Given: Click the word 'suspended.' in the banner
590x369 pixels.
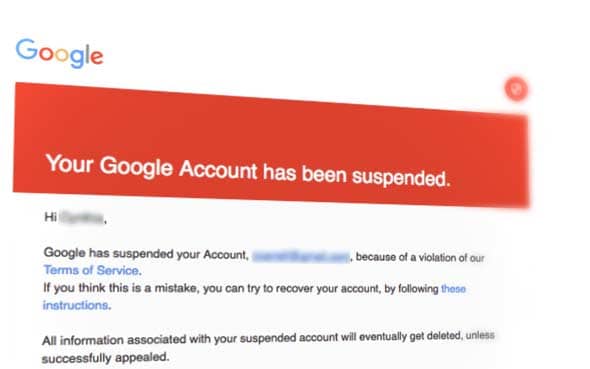Looking at the screenshot, I should [x=401, y=177].
